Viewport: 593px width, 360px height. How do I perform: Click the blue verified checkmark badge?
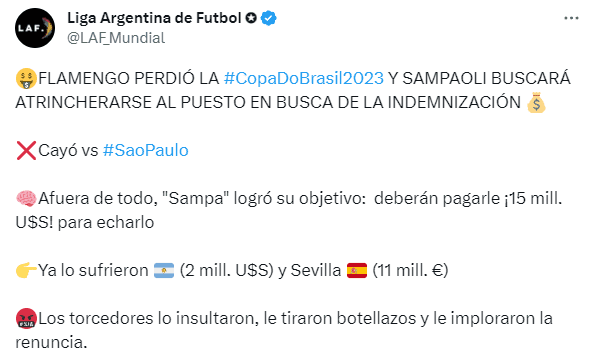[x=269, y=18]
